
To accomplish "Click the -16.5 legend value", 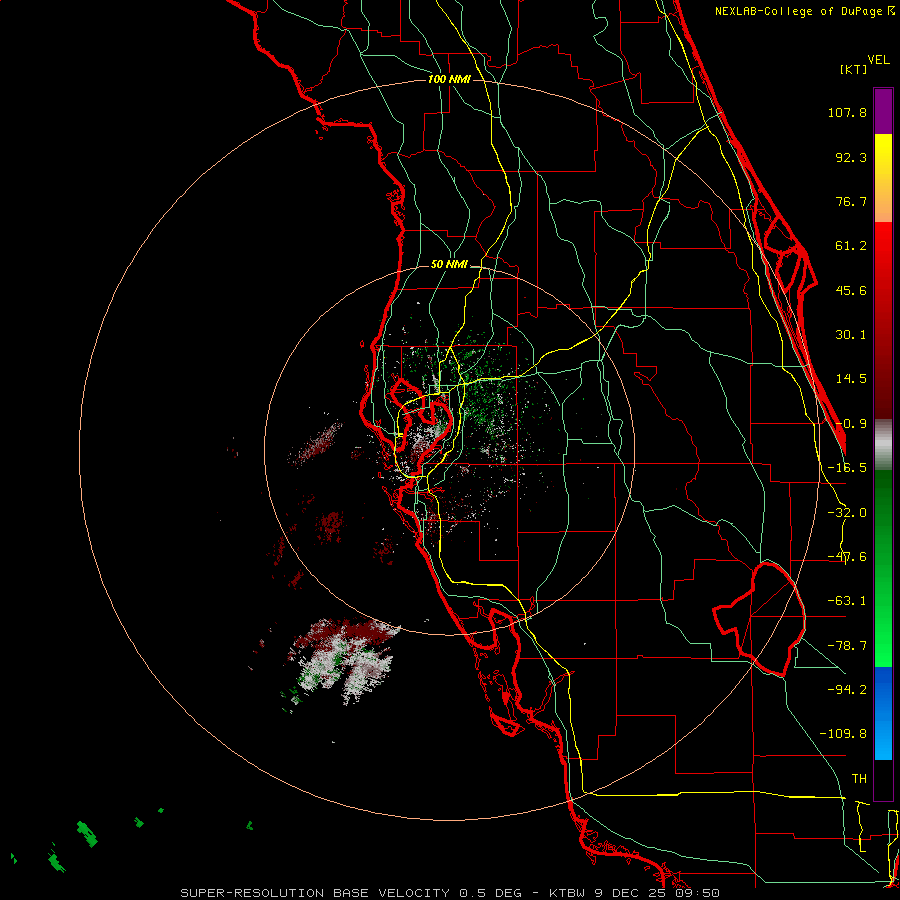I will pyautogui.click(x=847, y=468).
